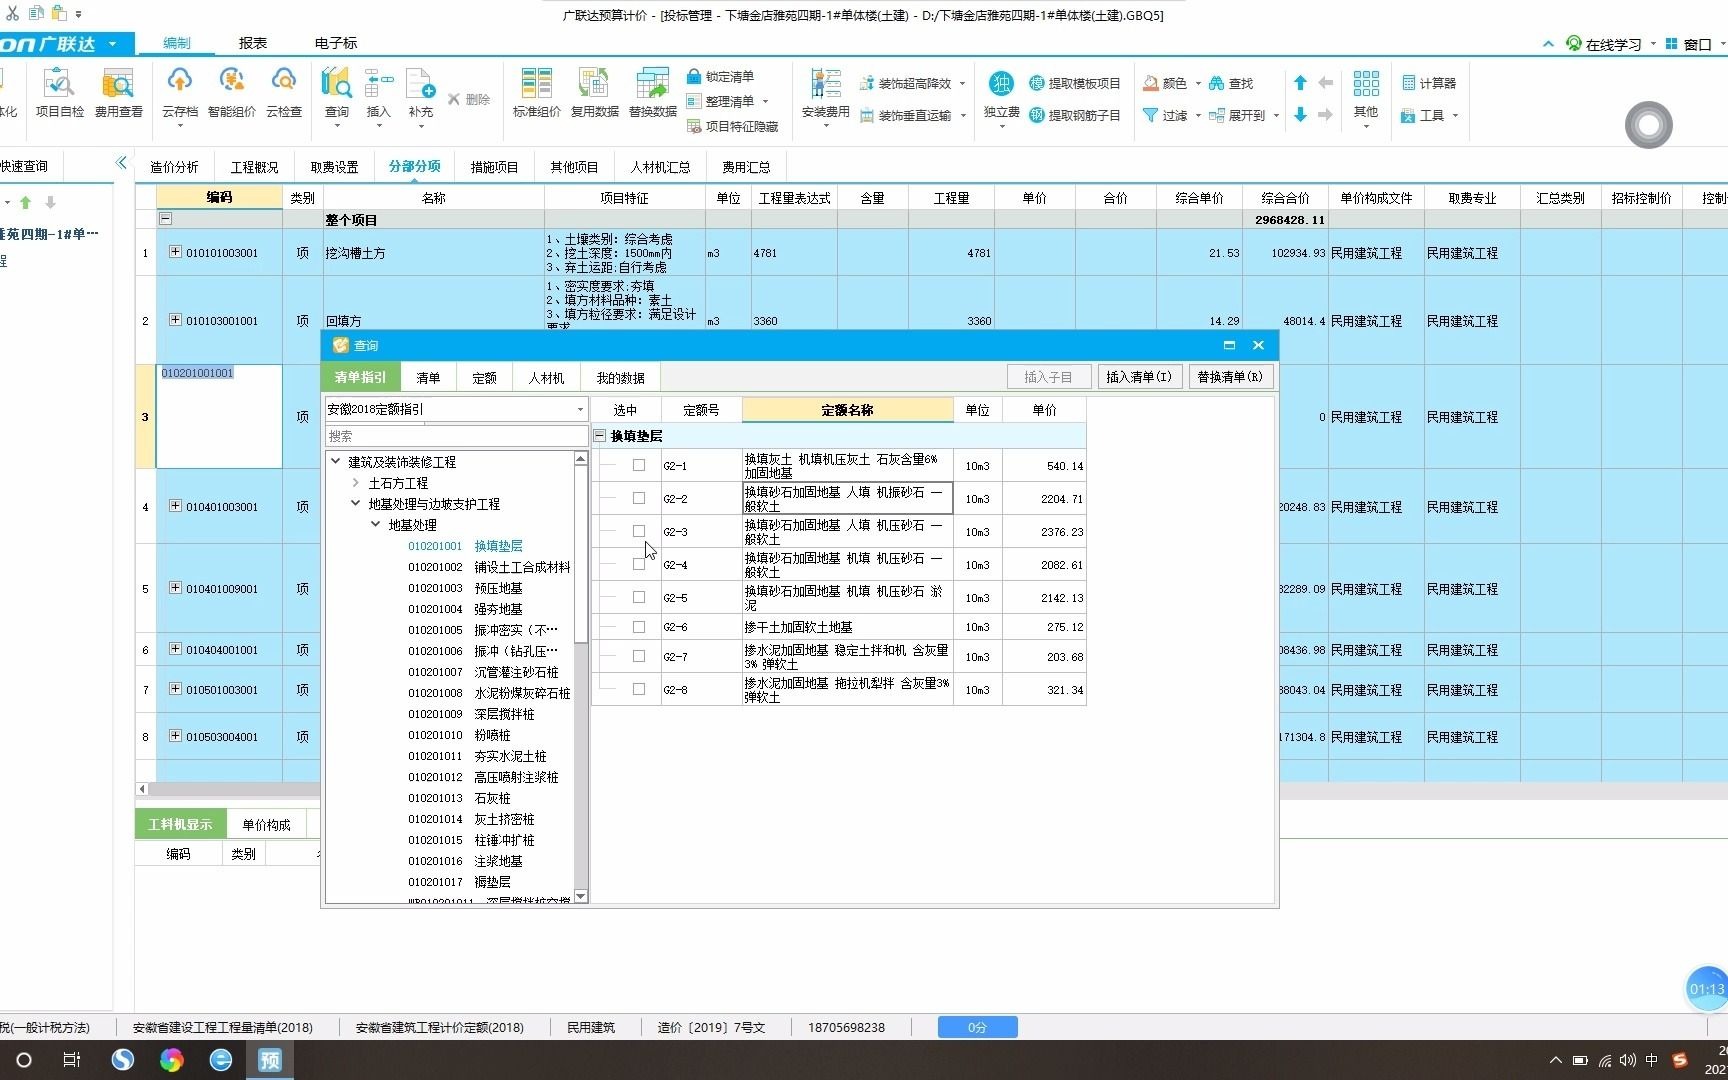Image resolution: width=1728 pixels, height=1080 pixels.
Task: Select 010201004 强夯地基 in tree
Action: [465, 609]
